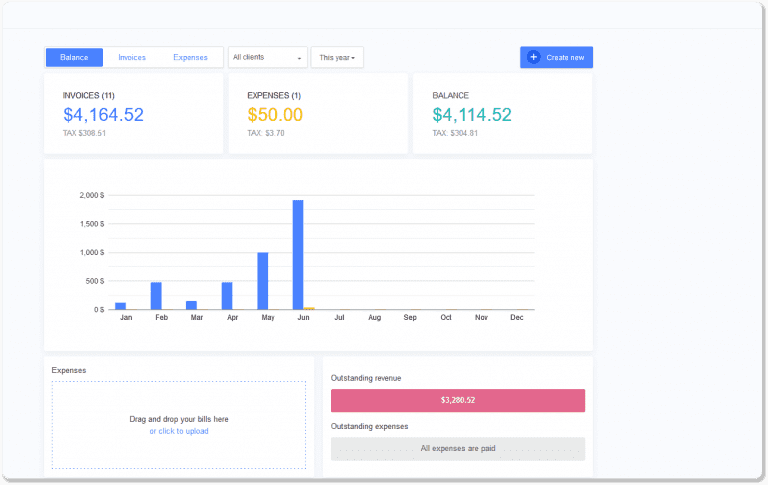Select the tall blue June bar
The image size is (768, 485).
click(298, 255)
